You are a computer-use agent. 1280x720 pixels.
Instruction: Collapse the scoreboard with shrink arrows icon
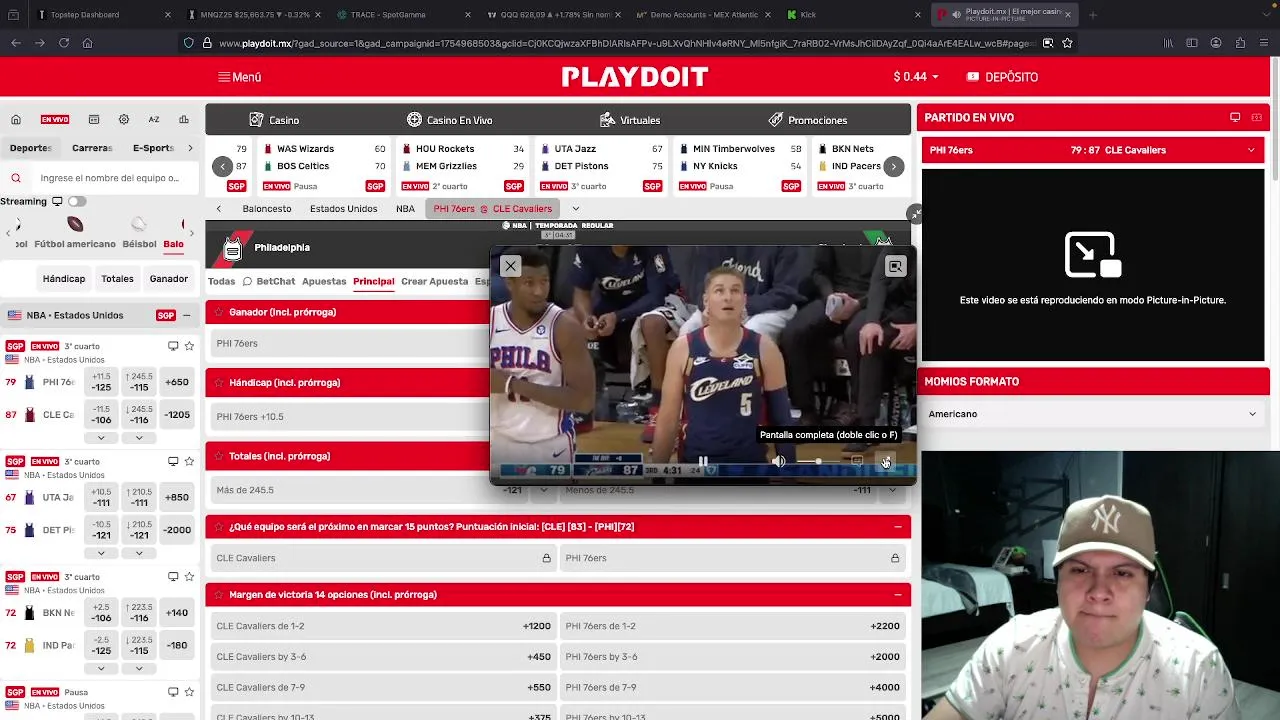914,214
